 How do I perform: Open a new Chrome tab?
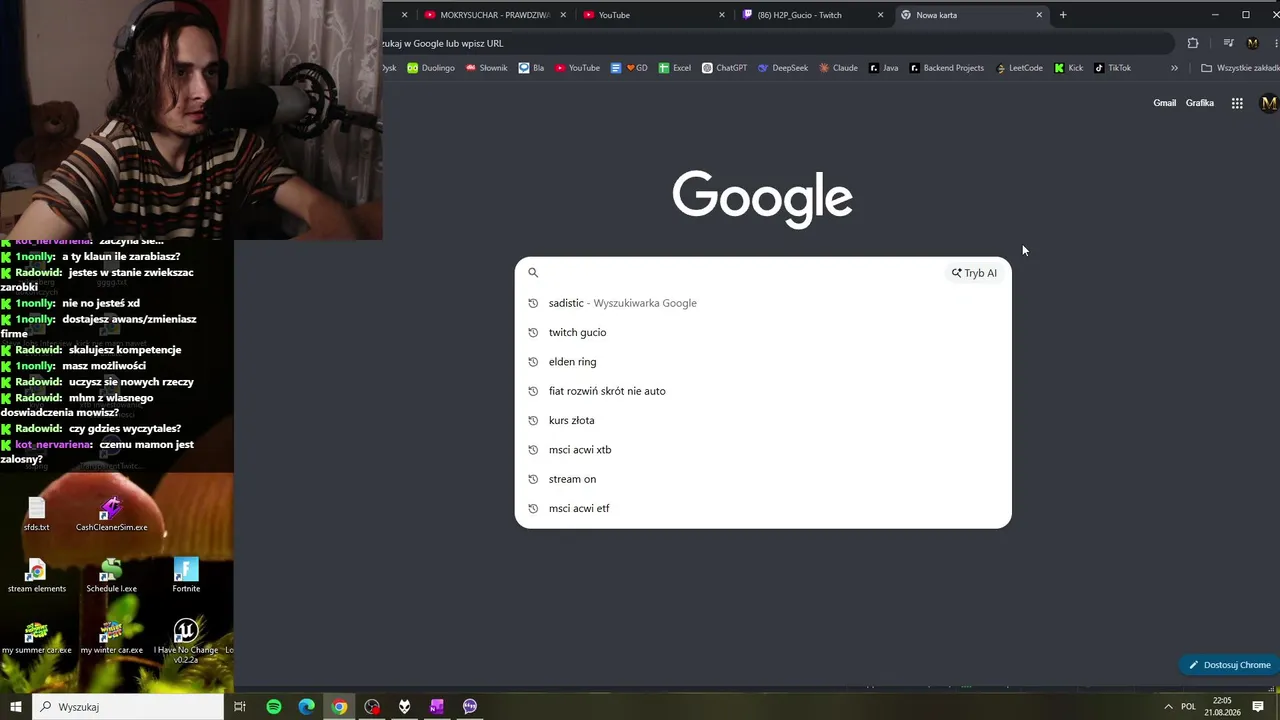pyautogui.click(x=1063, y=15)
